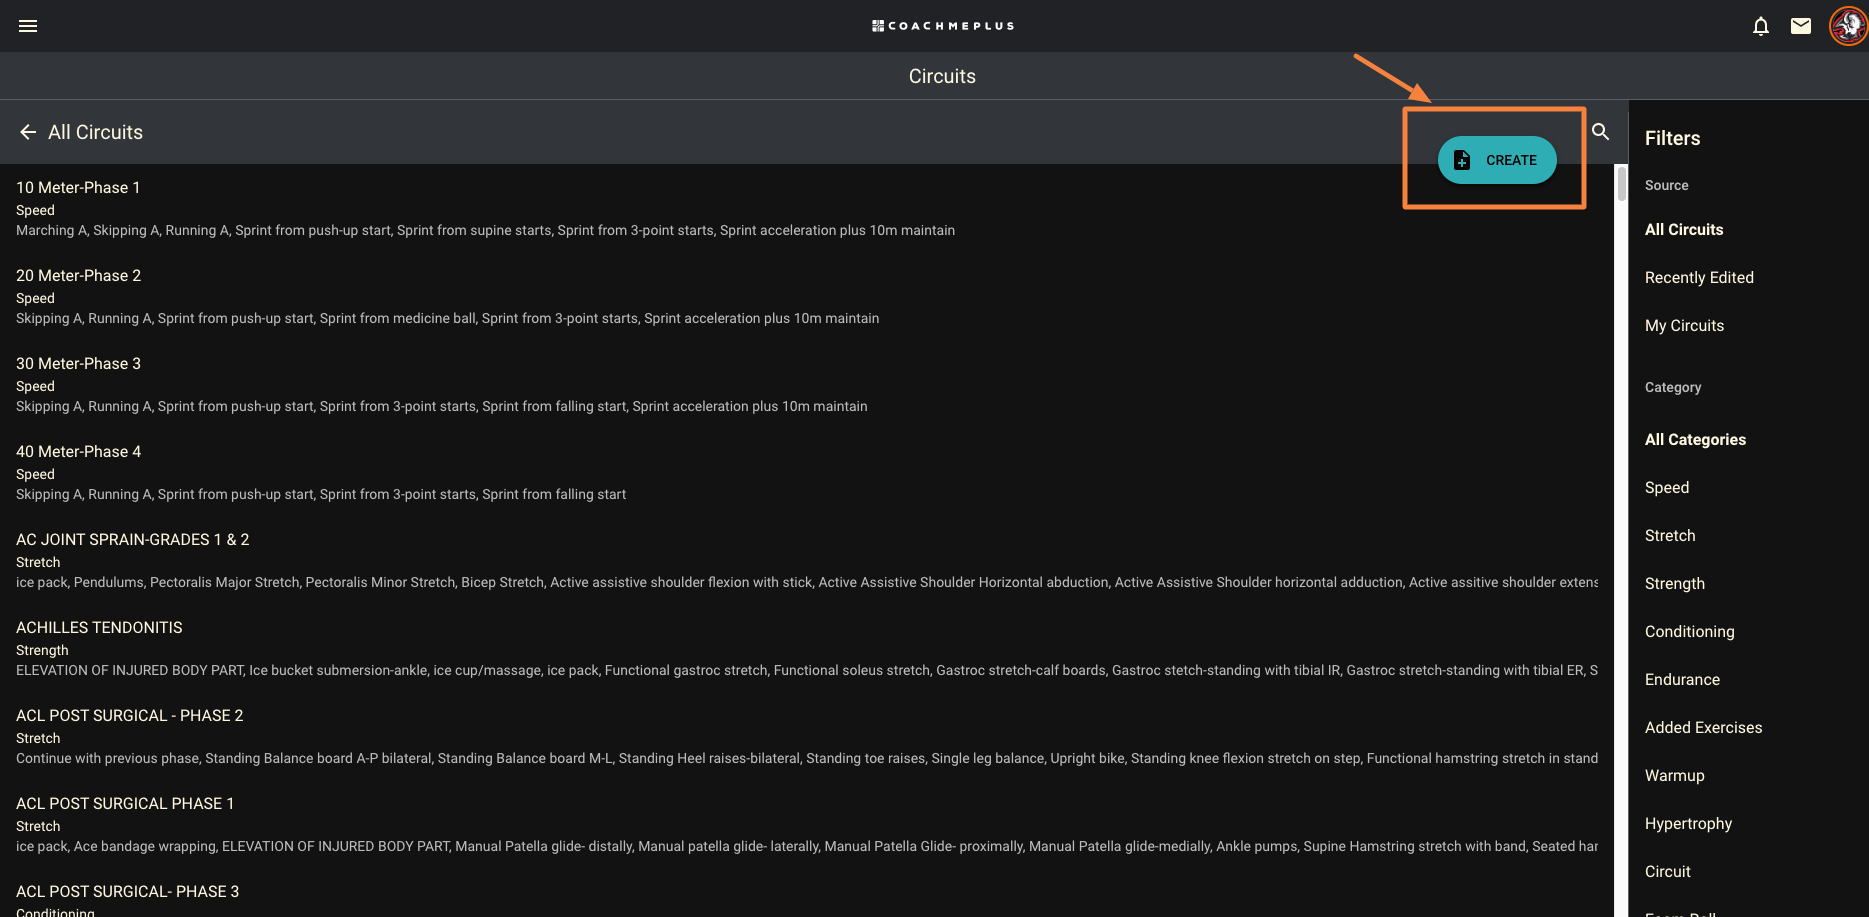This screenshot has height=917, width=1869.
Task: Filter circuits by Strength category
Action: 1675,583
